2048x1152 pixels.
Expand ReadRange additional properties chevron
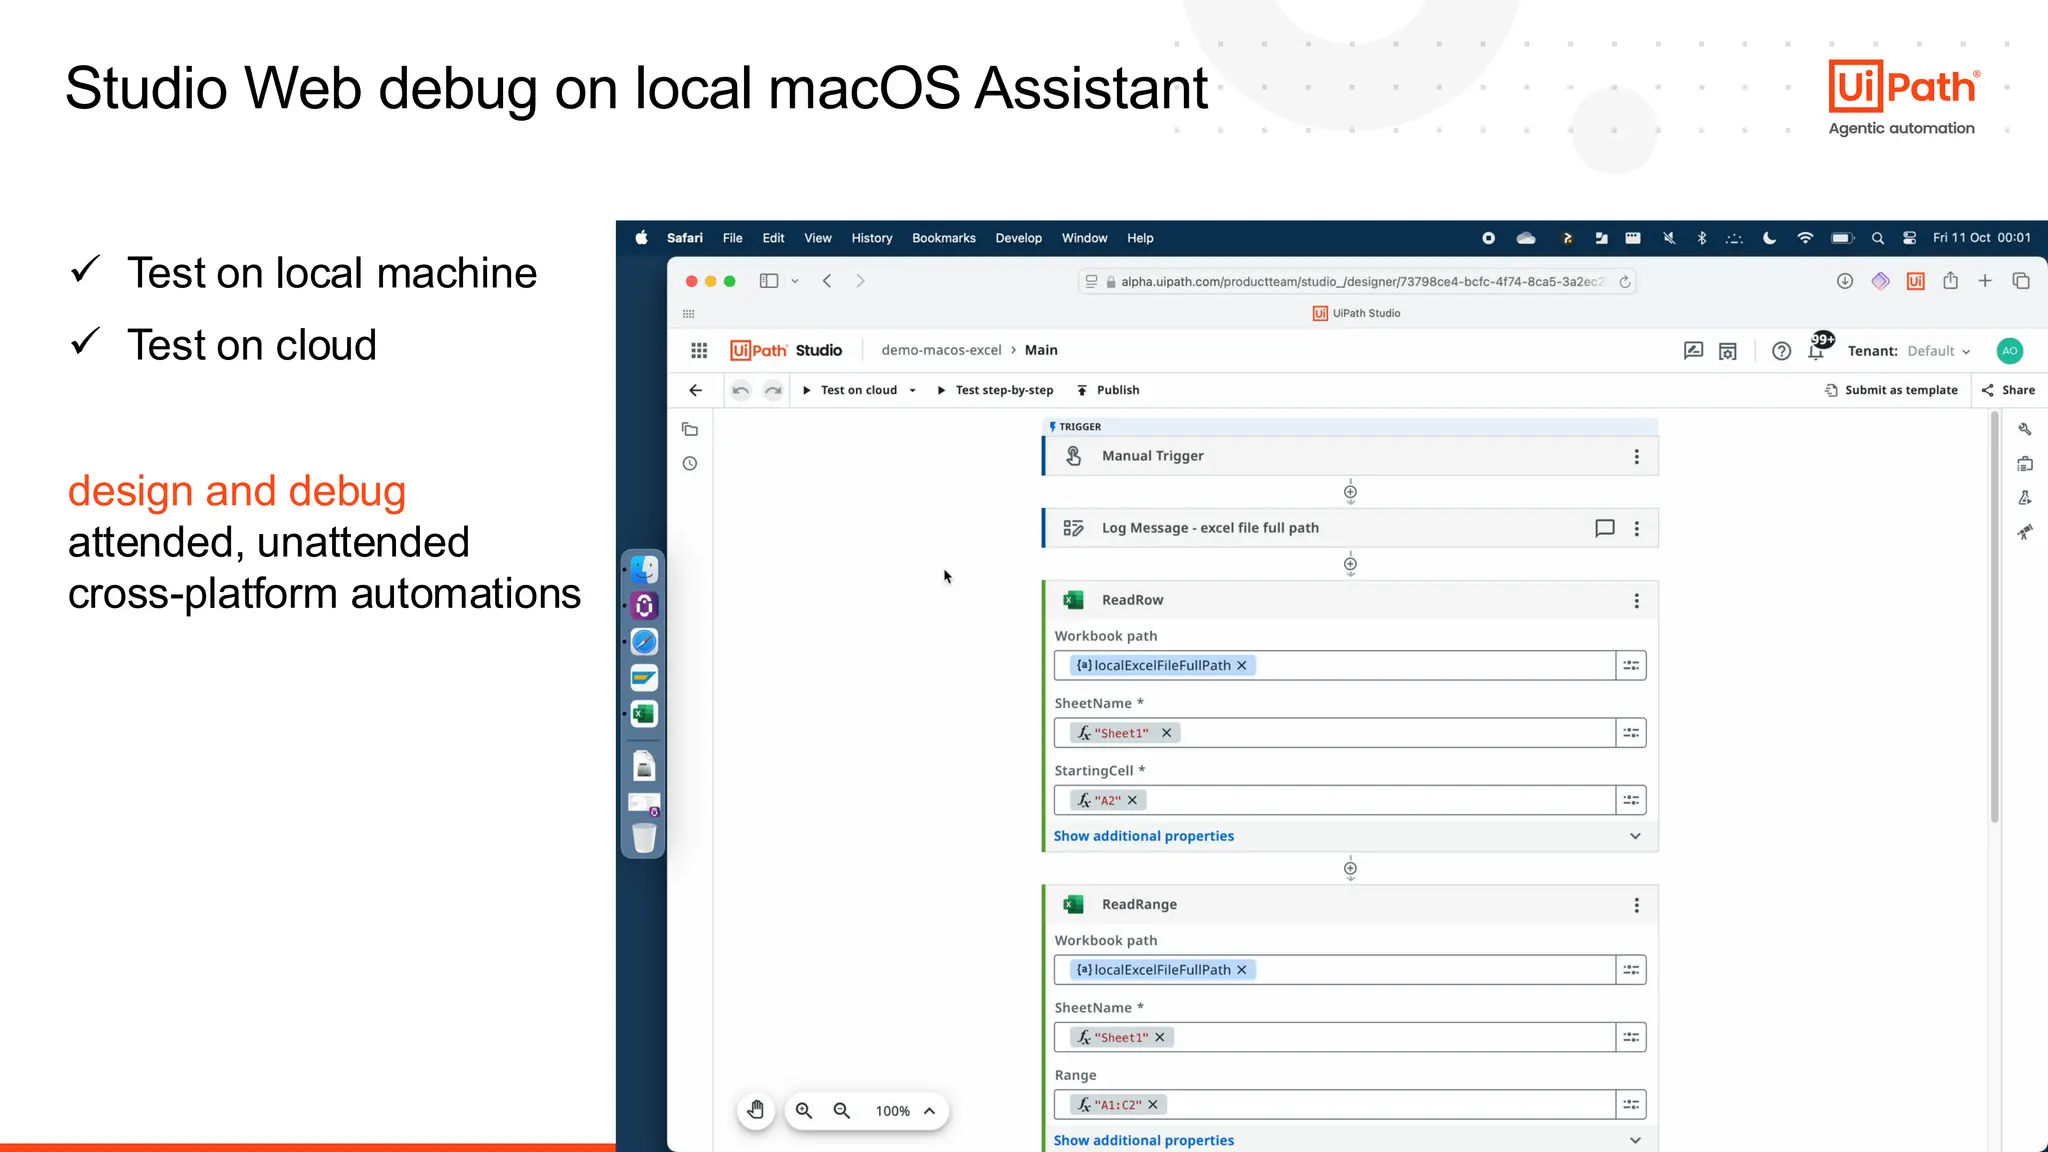tap(1635, 1140)
